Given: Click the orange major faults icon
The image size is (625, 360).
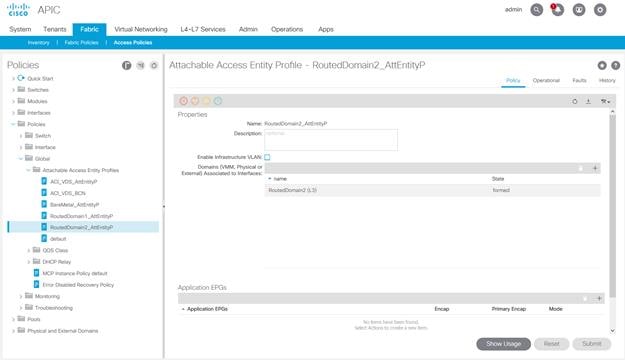Looking at the screenshot, I should click(x=195, y=101).
